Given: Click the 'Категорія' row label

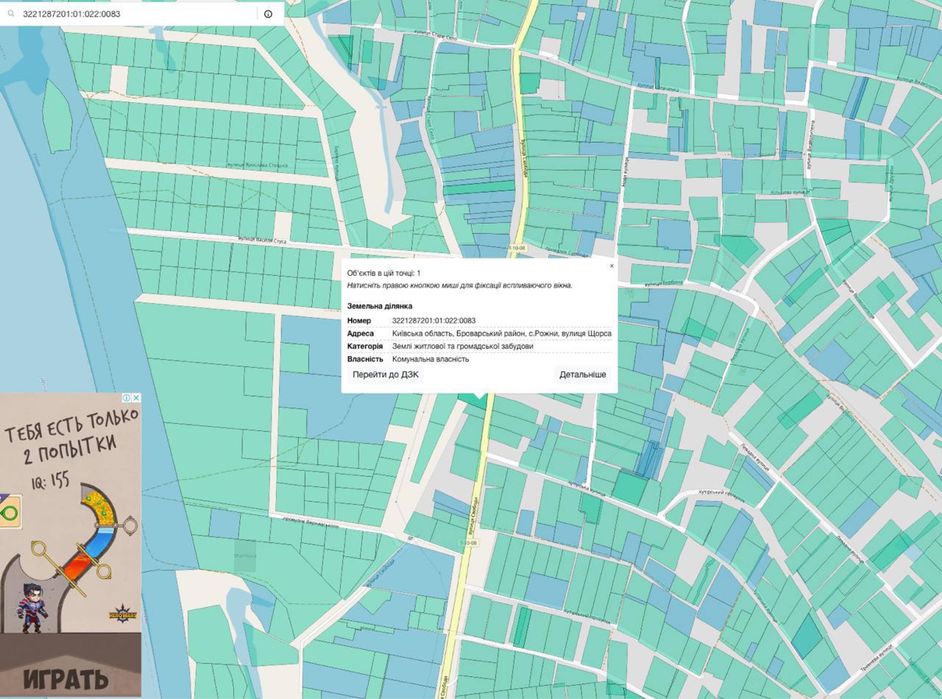Looking at the screenshot, I should point(365,346).
